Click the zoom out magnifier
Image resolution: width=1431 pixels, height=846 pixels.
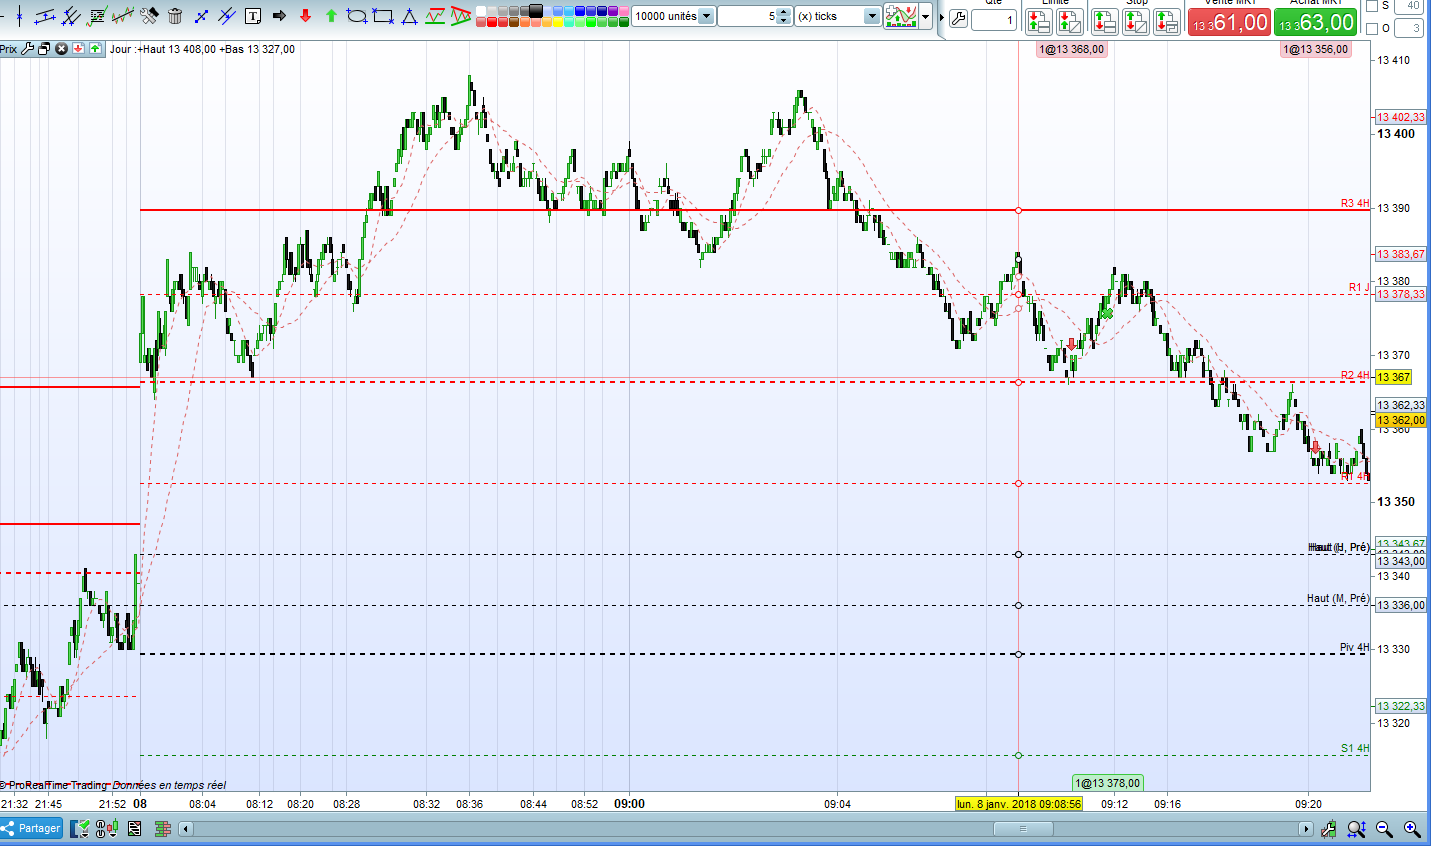[1384, 829]
